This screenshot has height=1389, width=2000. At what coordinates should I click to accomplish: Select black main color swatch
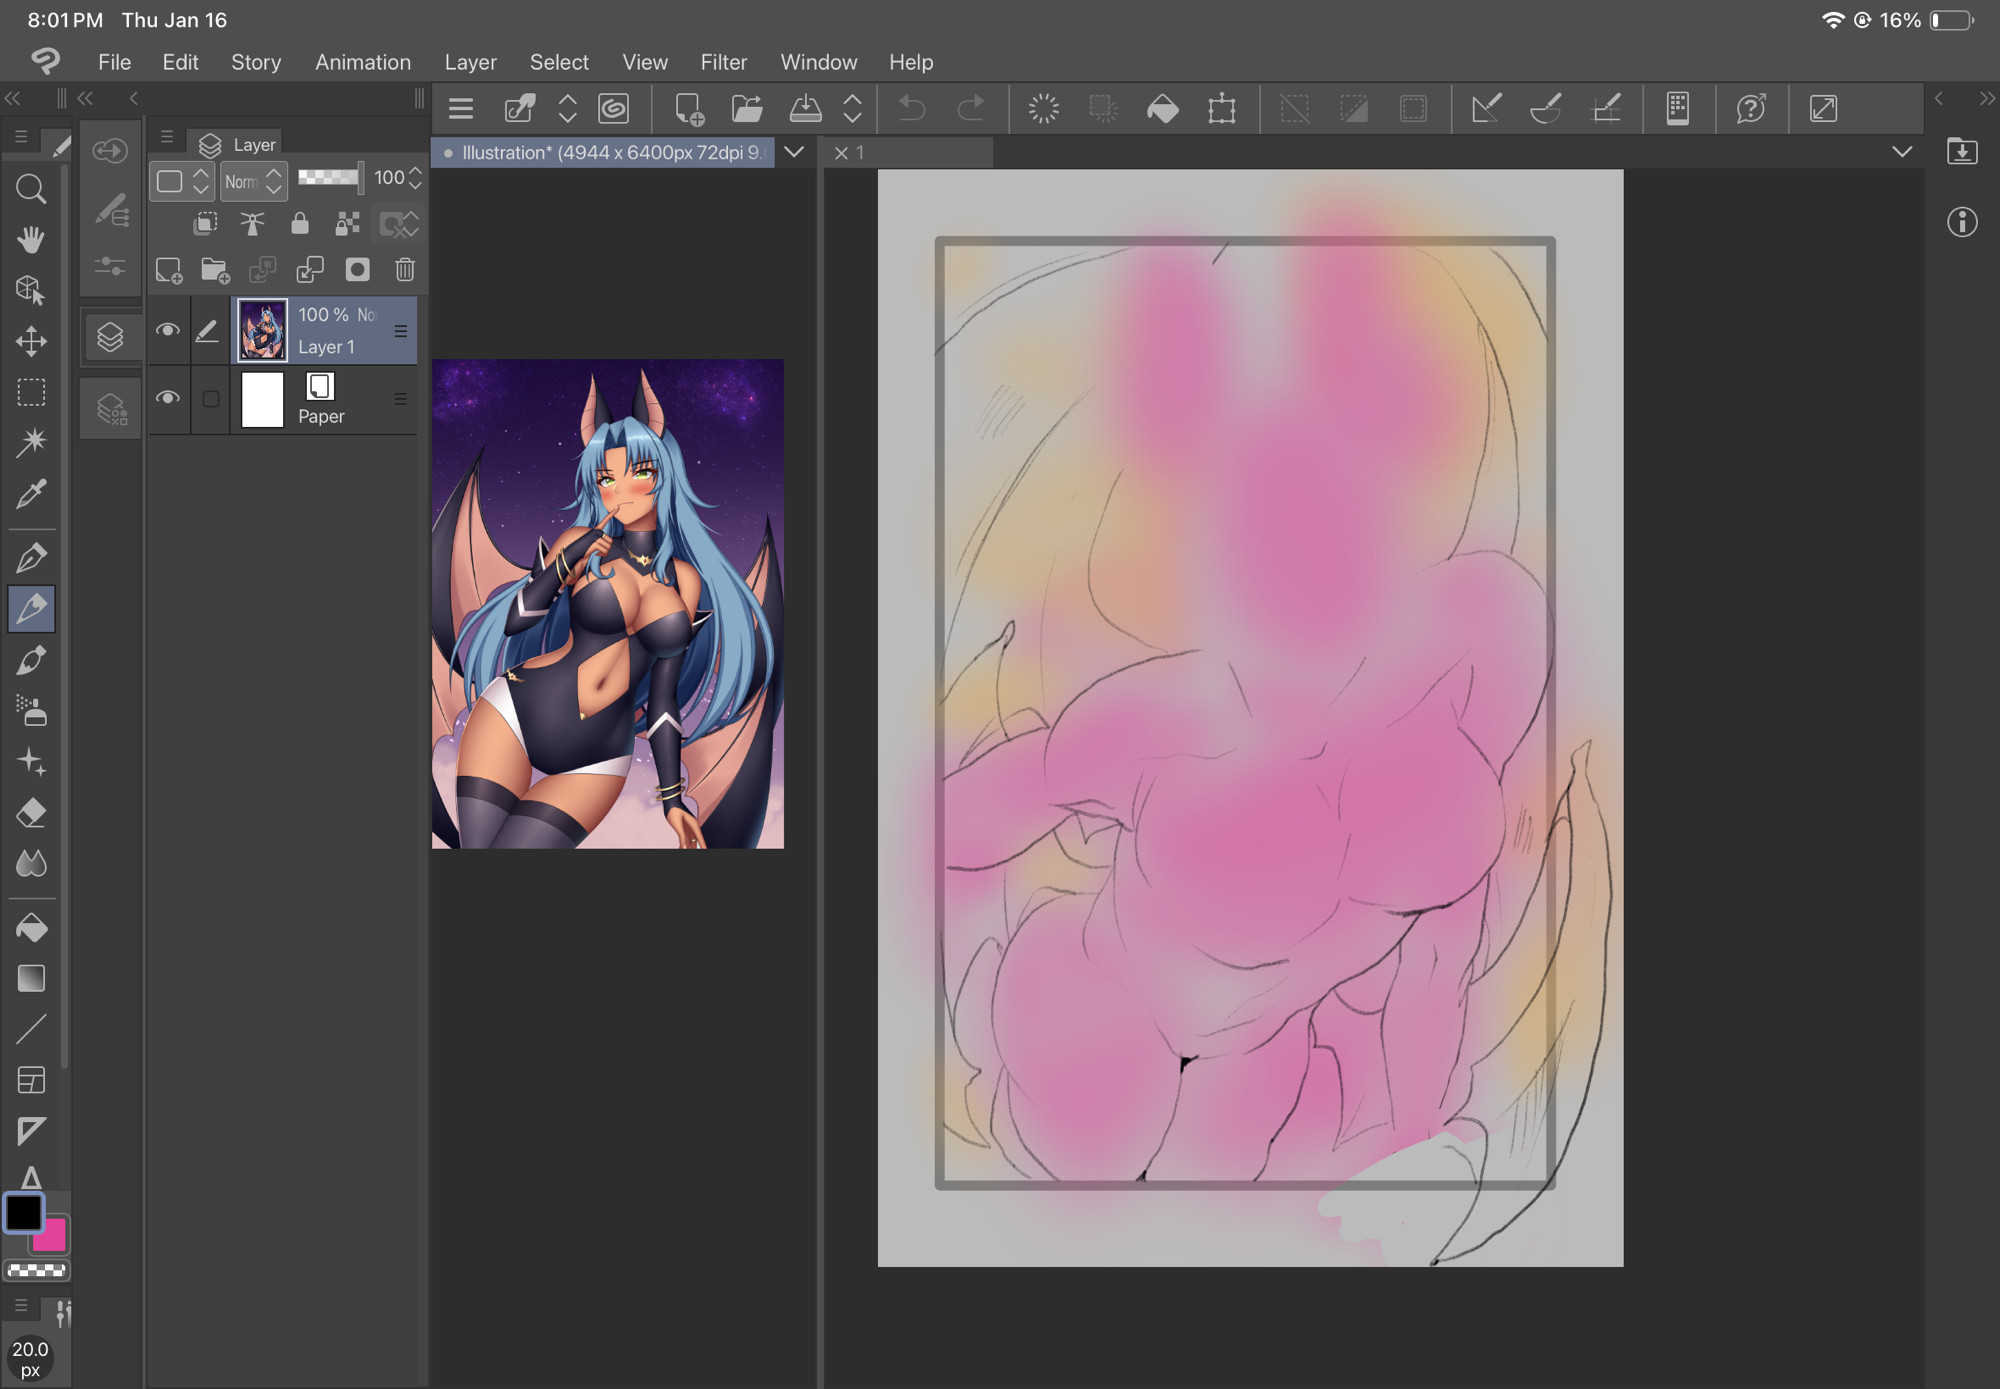[23, 1213]
